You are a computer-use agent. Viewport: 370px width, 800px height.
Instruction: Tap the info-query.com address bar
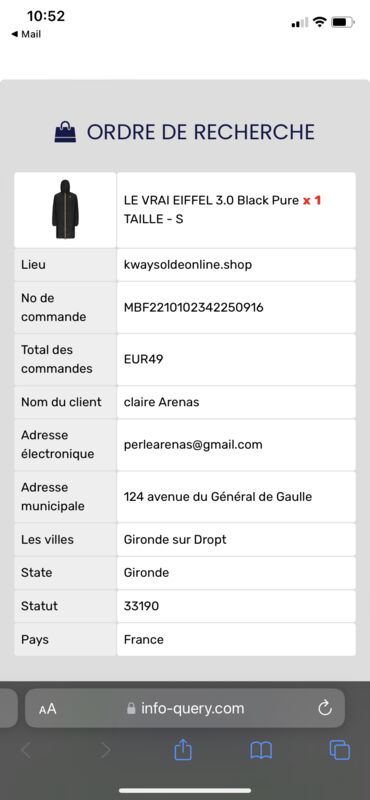point(185,708)
